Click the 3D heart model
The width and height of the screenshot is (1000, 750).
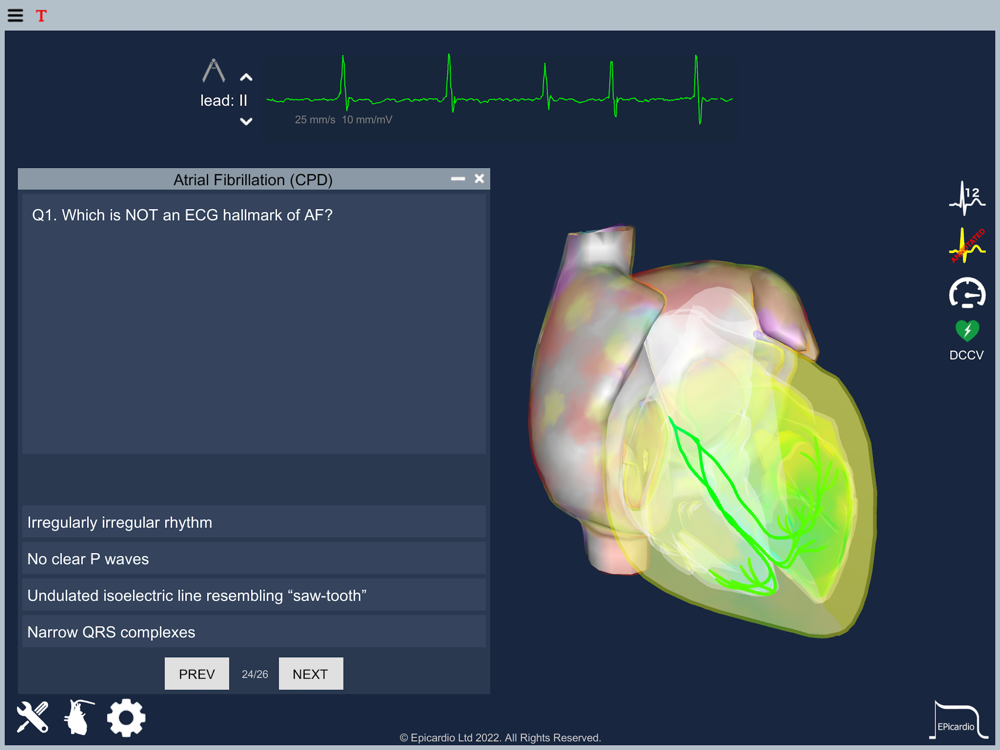[x=702, y=430]
